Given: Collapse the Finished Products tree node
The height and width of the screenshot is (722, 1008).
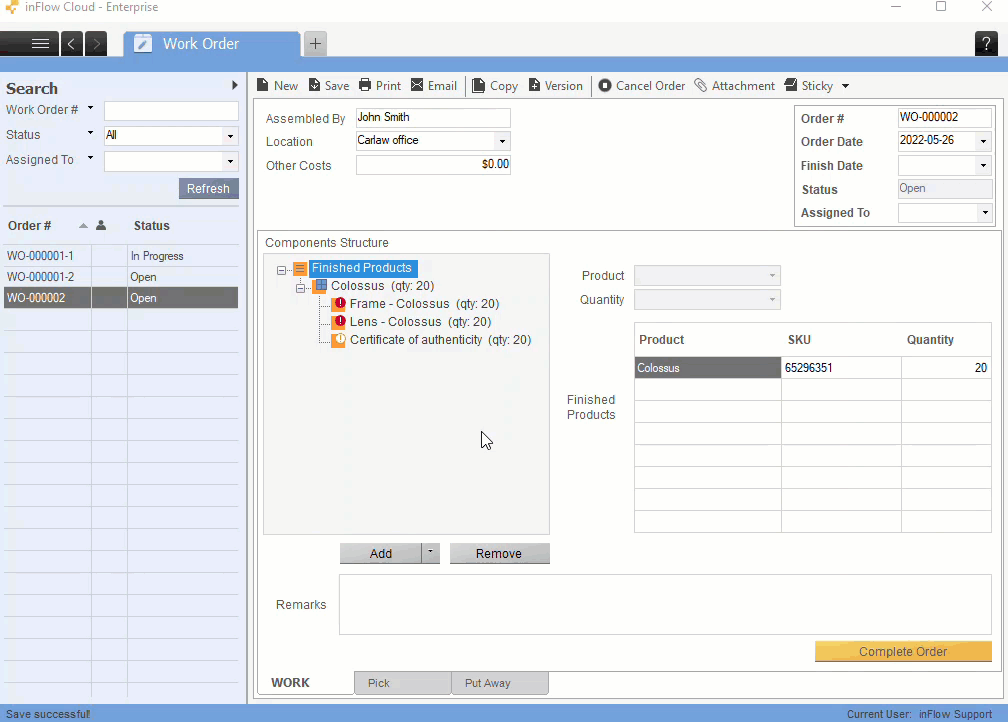Looking at the screenshot, I should 283,268.
